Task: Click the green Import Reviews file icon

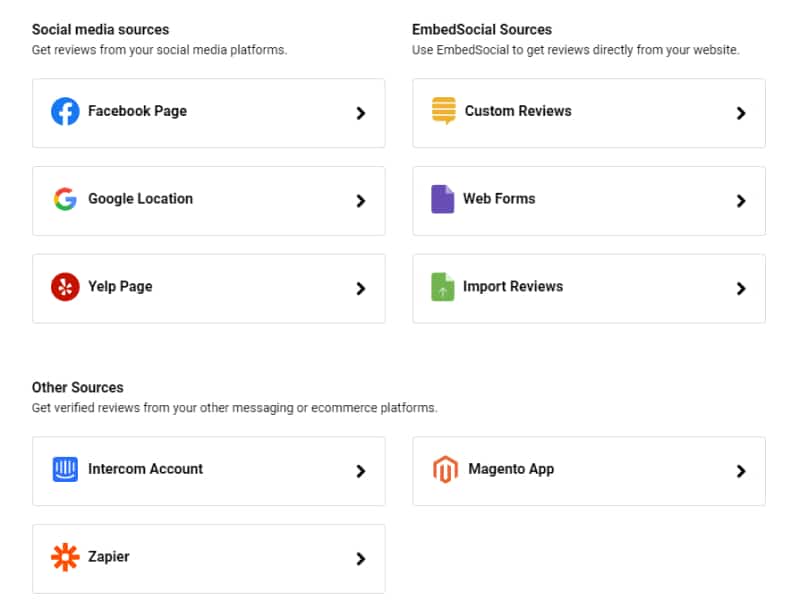Action: click(x=442, y=287)
